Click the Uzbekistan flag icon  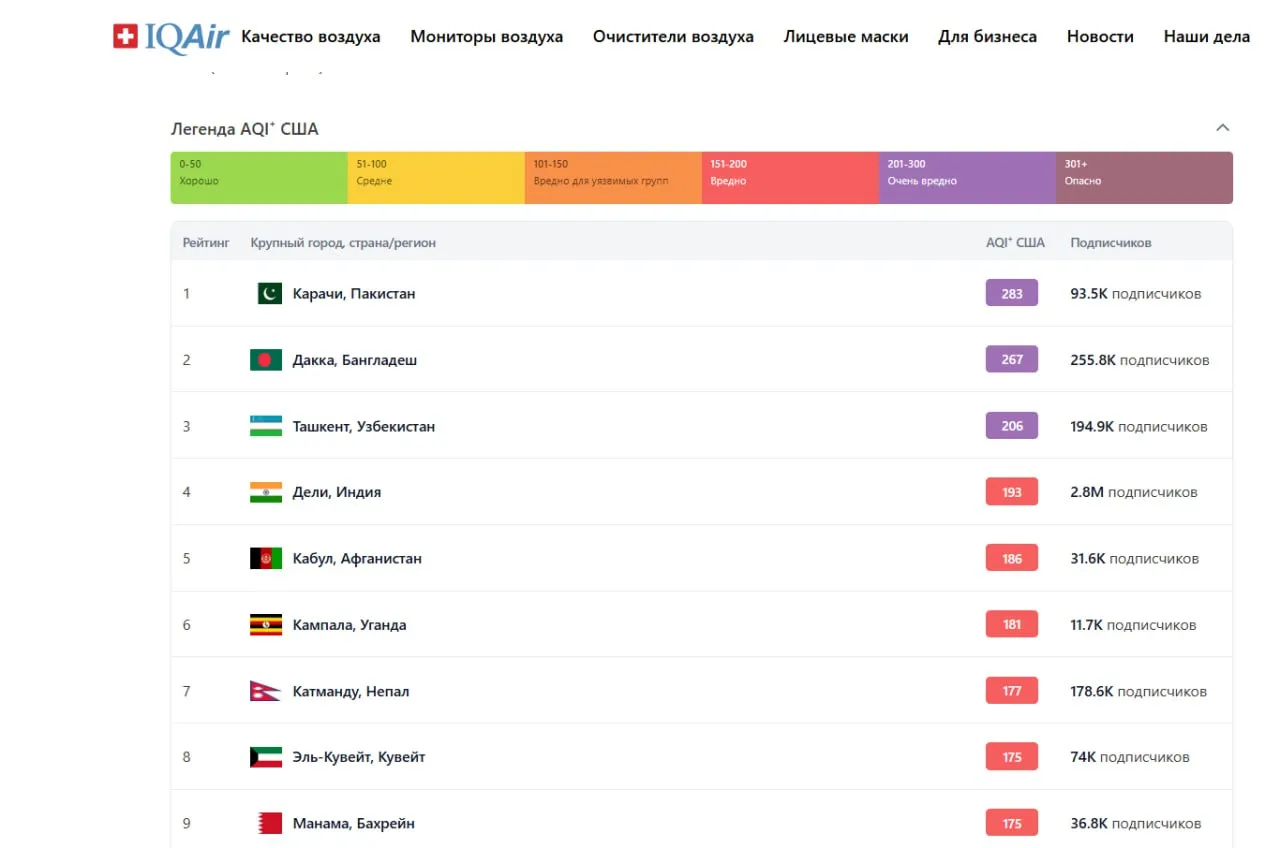(266, 426)
